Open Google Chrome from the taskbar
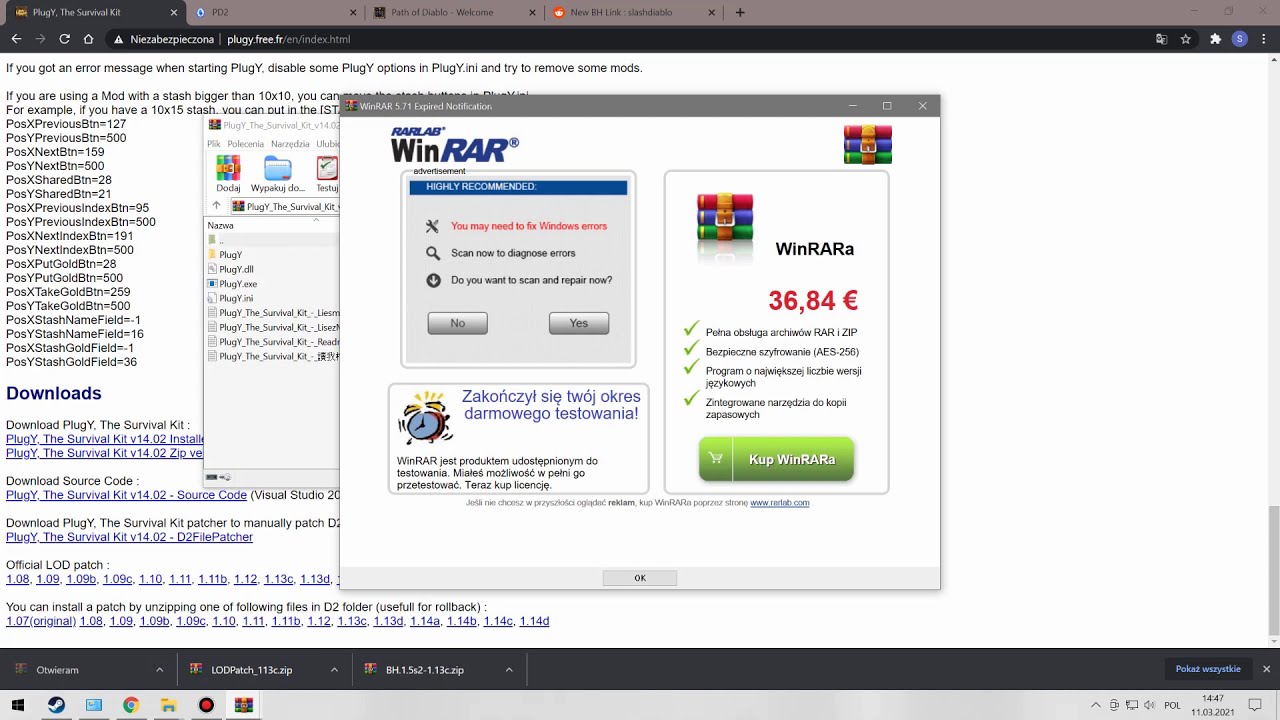 [x=131, y=705]
